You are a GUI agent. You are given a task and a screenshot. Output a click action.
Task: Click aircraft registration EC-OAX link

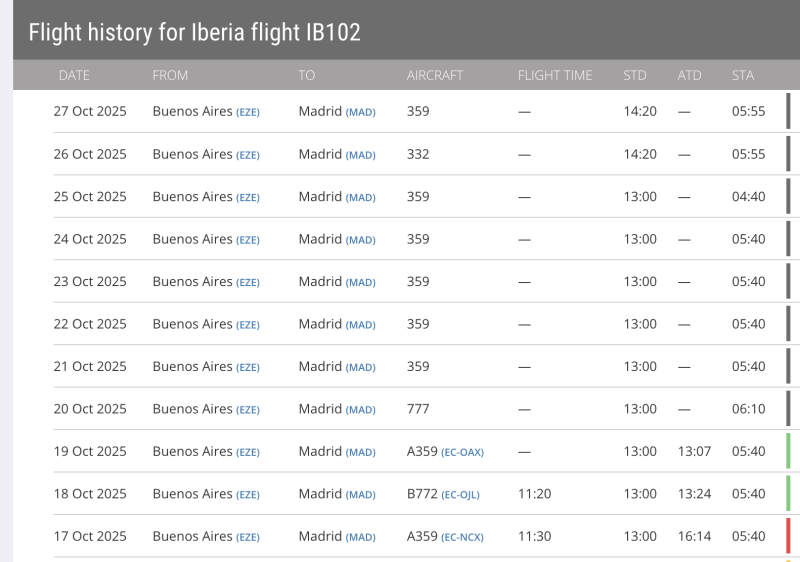tap(462, 452)
